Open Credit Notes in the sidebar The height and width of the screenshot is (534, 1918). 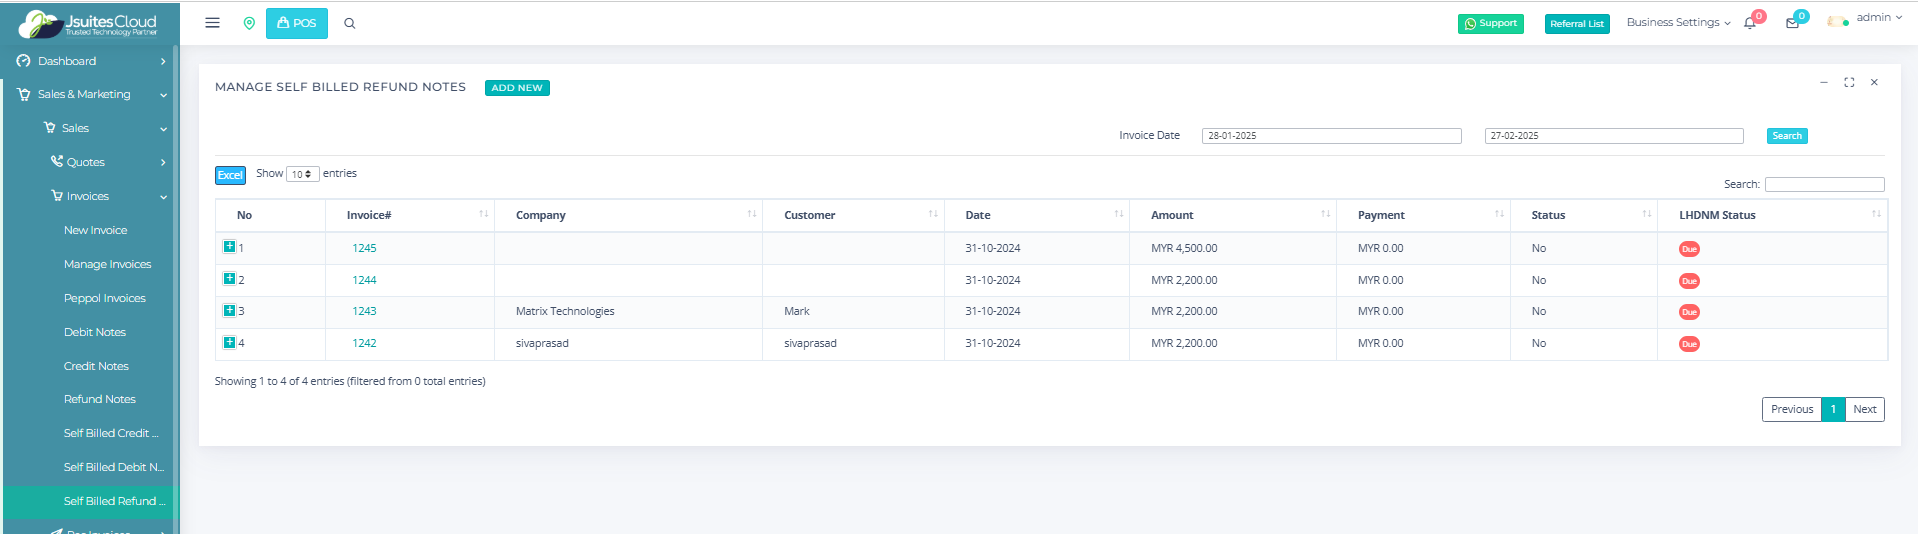click(96, 366)
